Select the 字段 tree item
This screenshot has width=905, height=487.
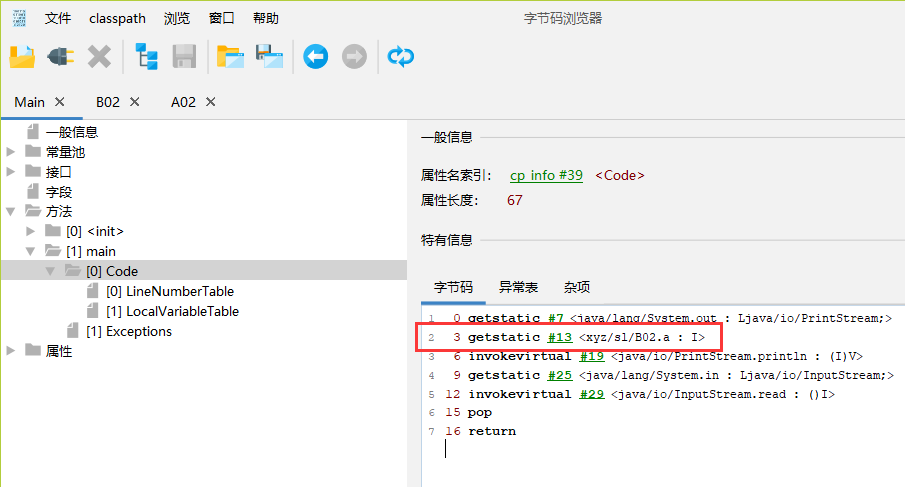59,192
